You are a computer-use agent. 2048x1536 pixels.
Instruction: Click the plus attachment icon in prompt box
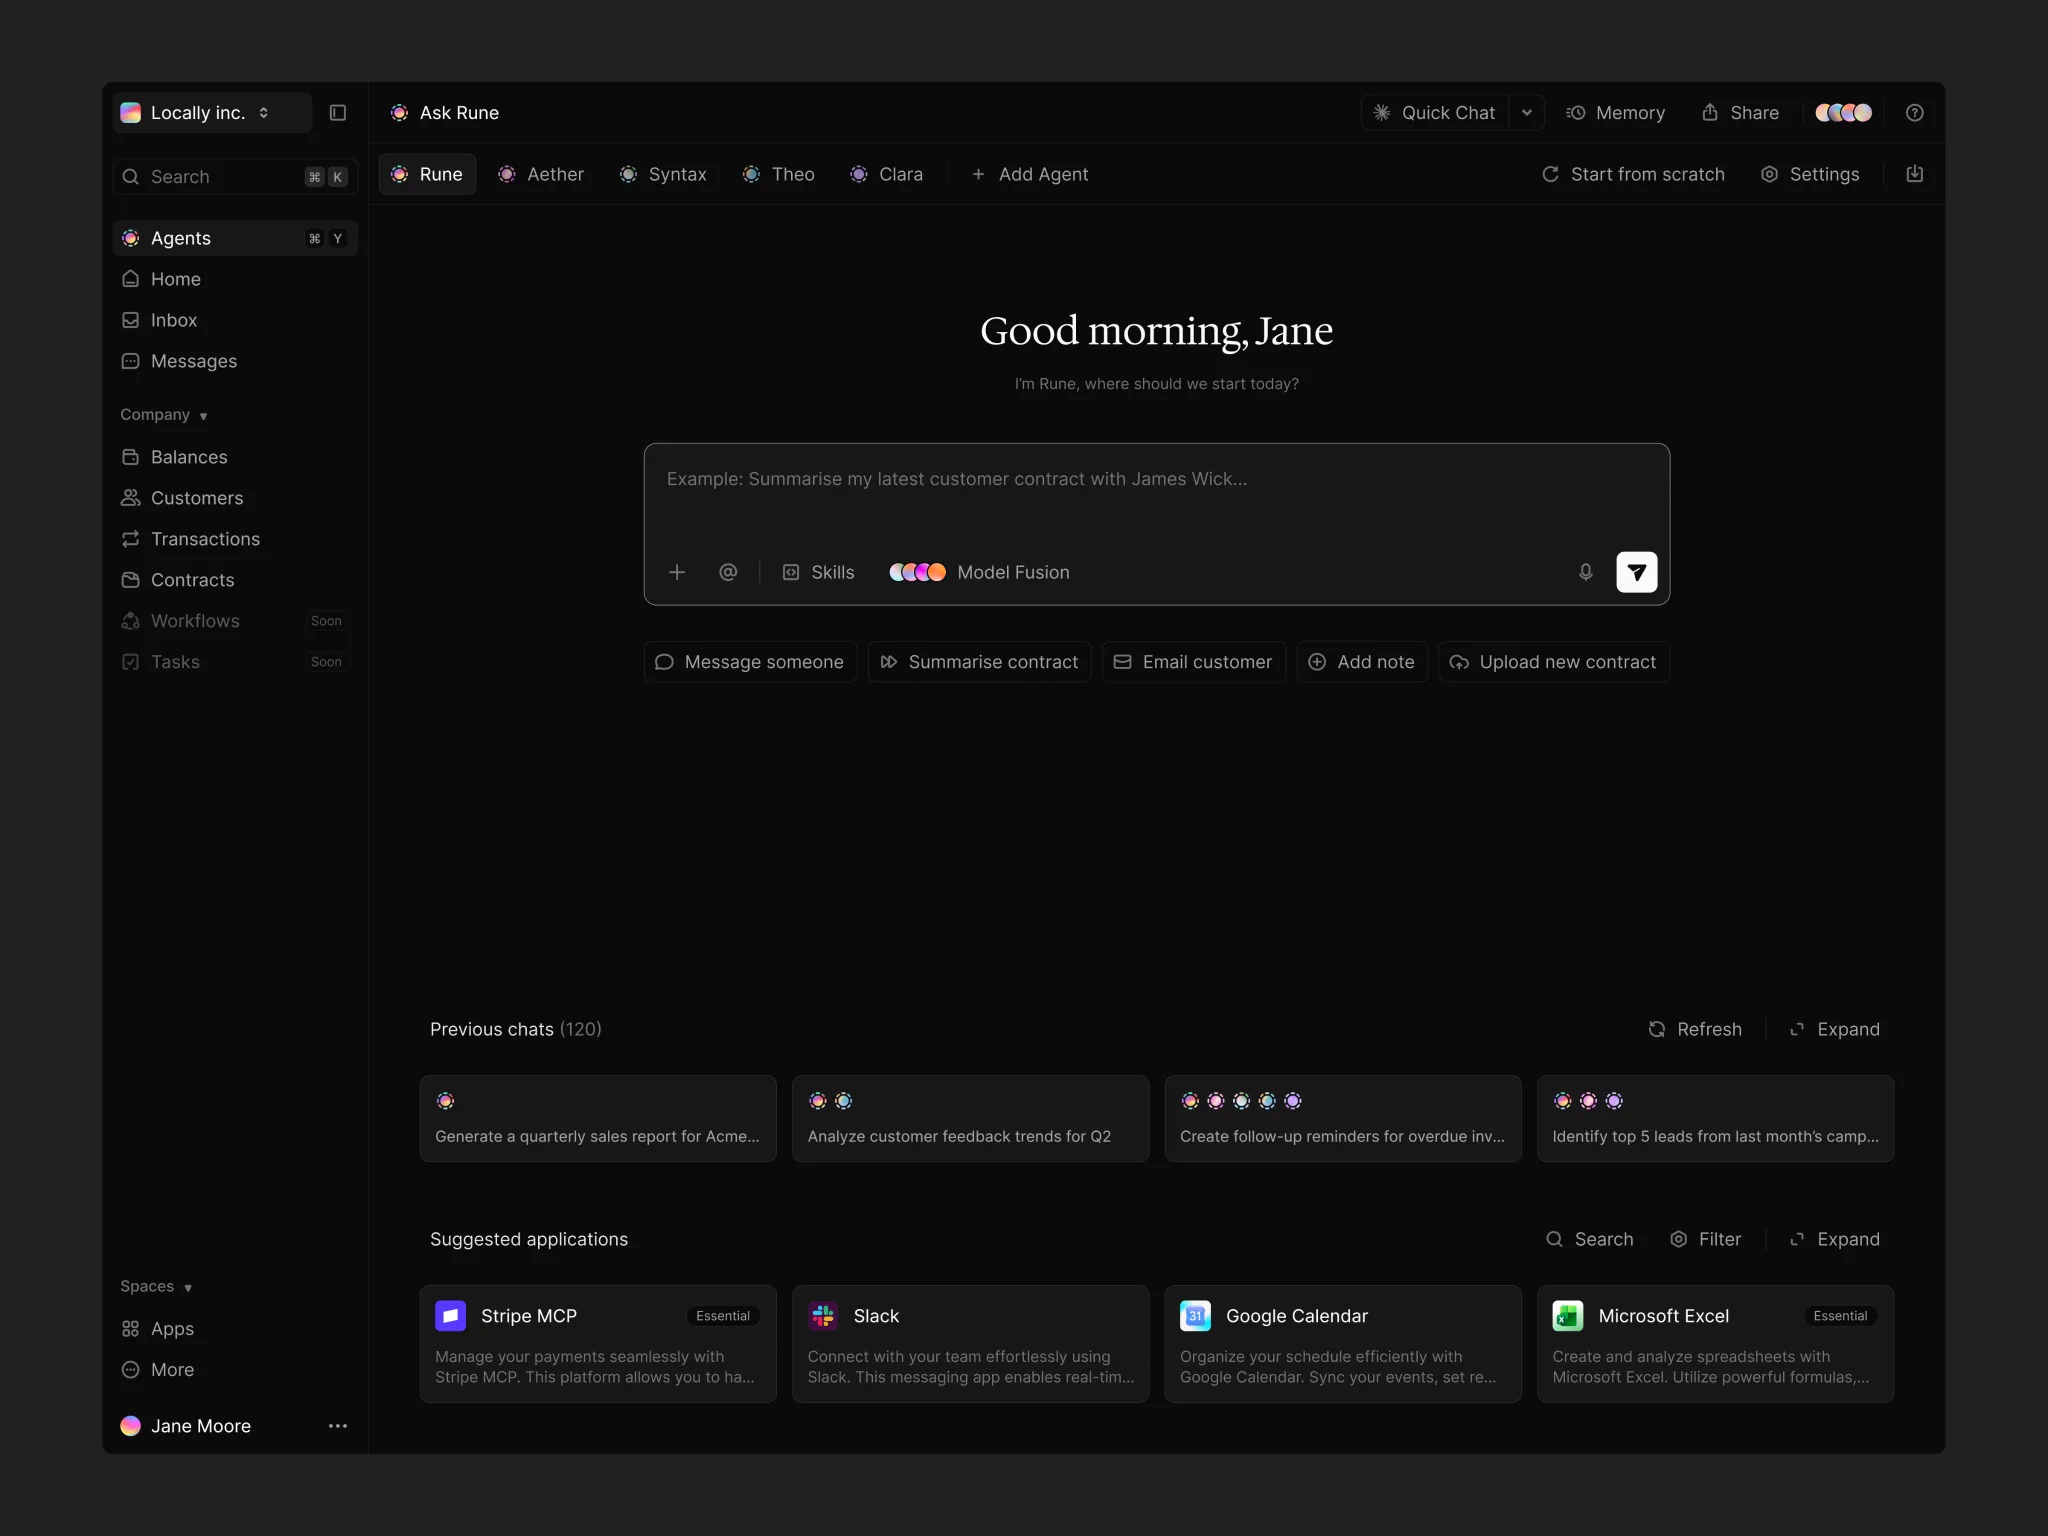(677, 572)
